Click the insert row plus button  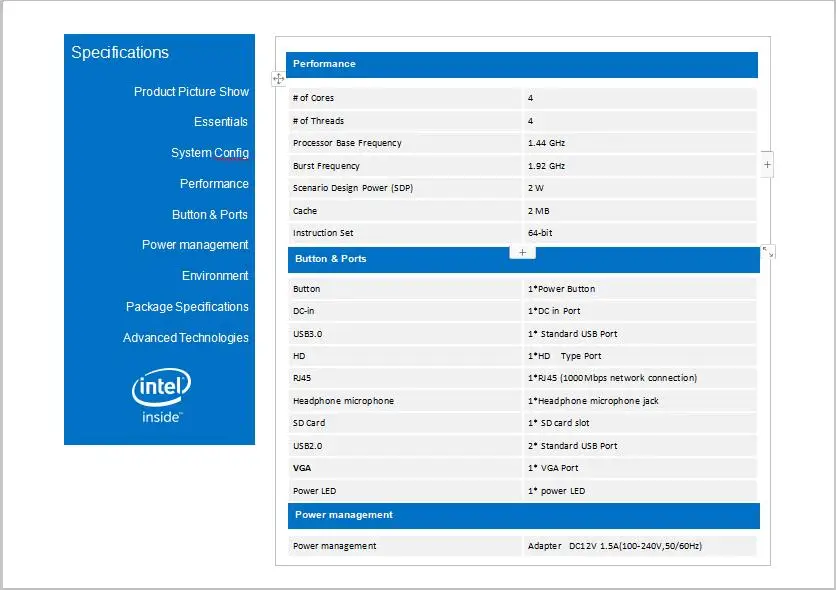pos(522,253)
